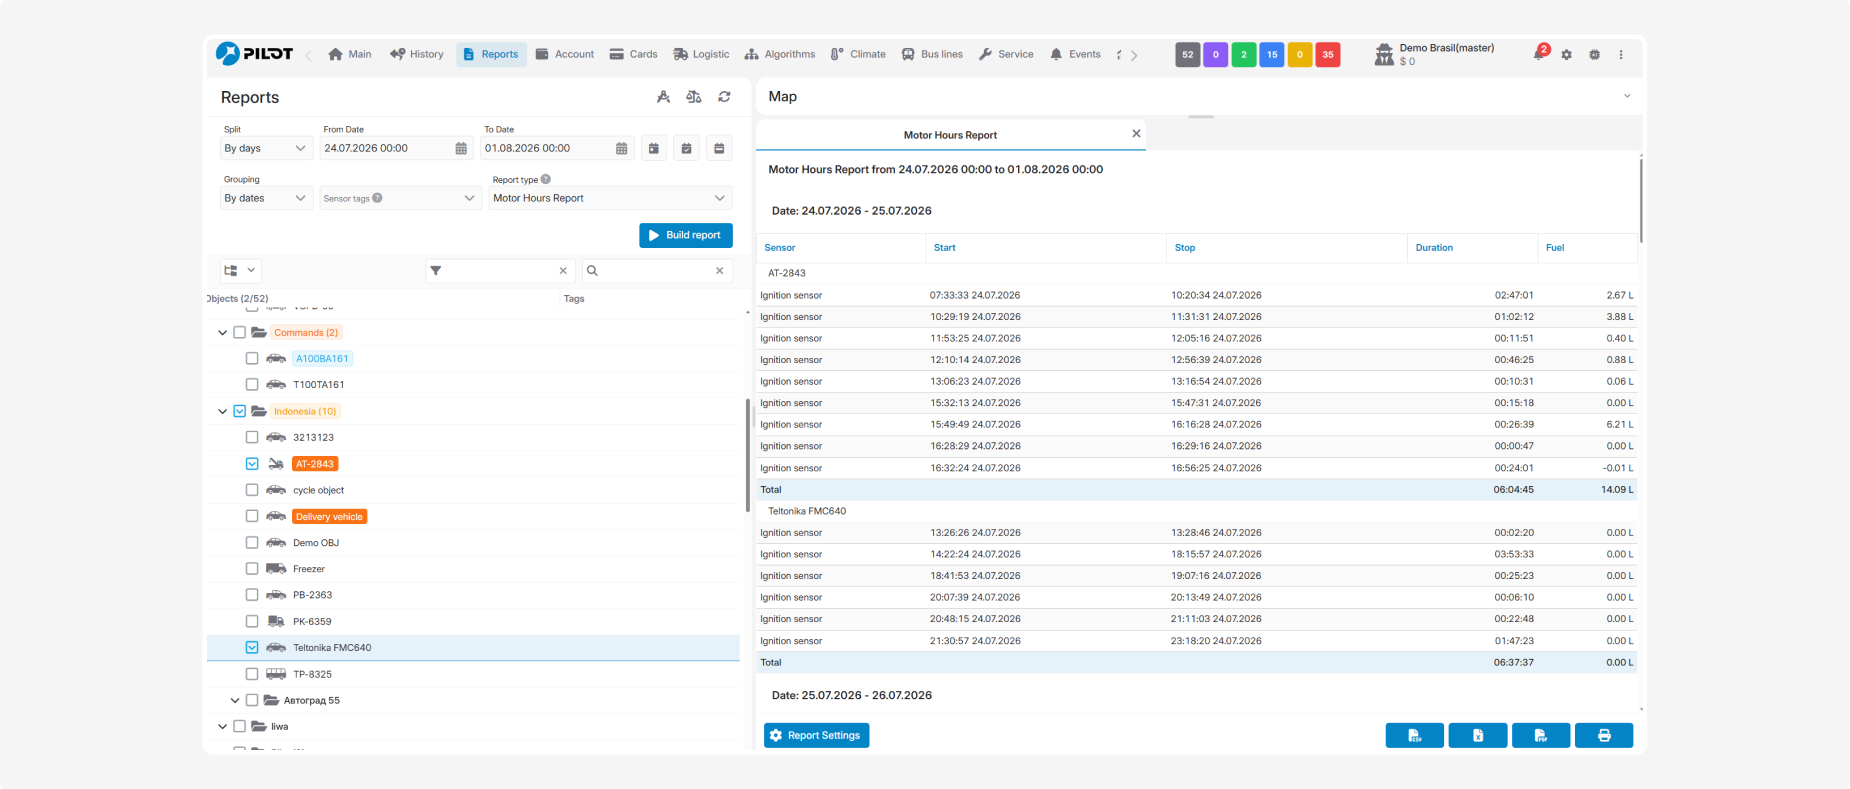The width and height of the screenshot is (1850, 789).
Task: Refresh the Reports panel
Action: tap(724, 97)
